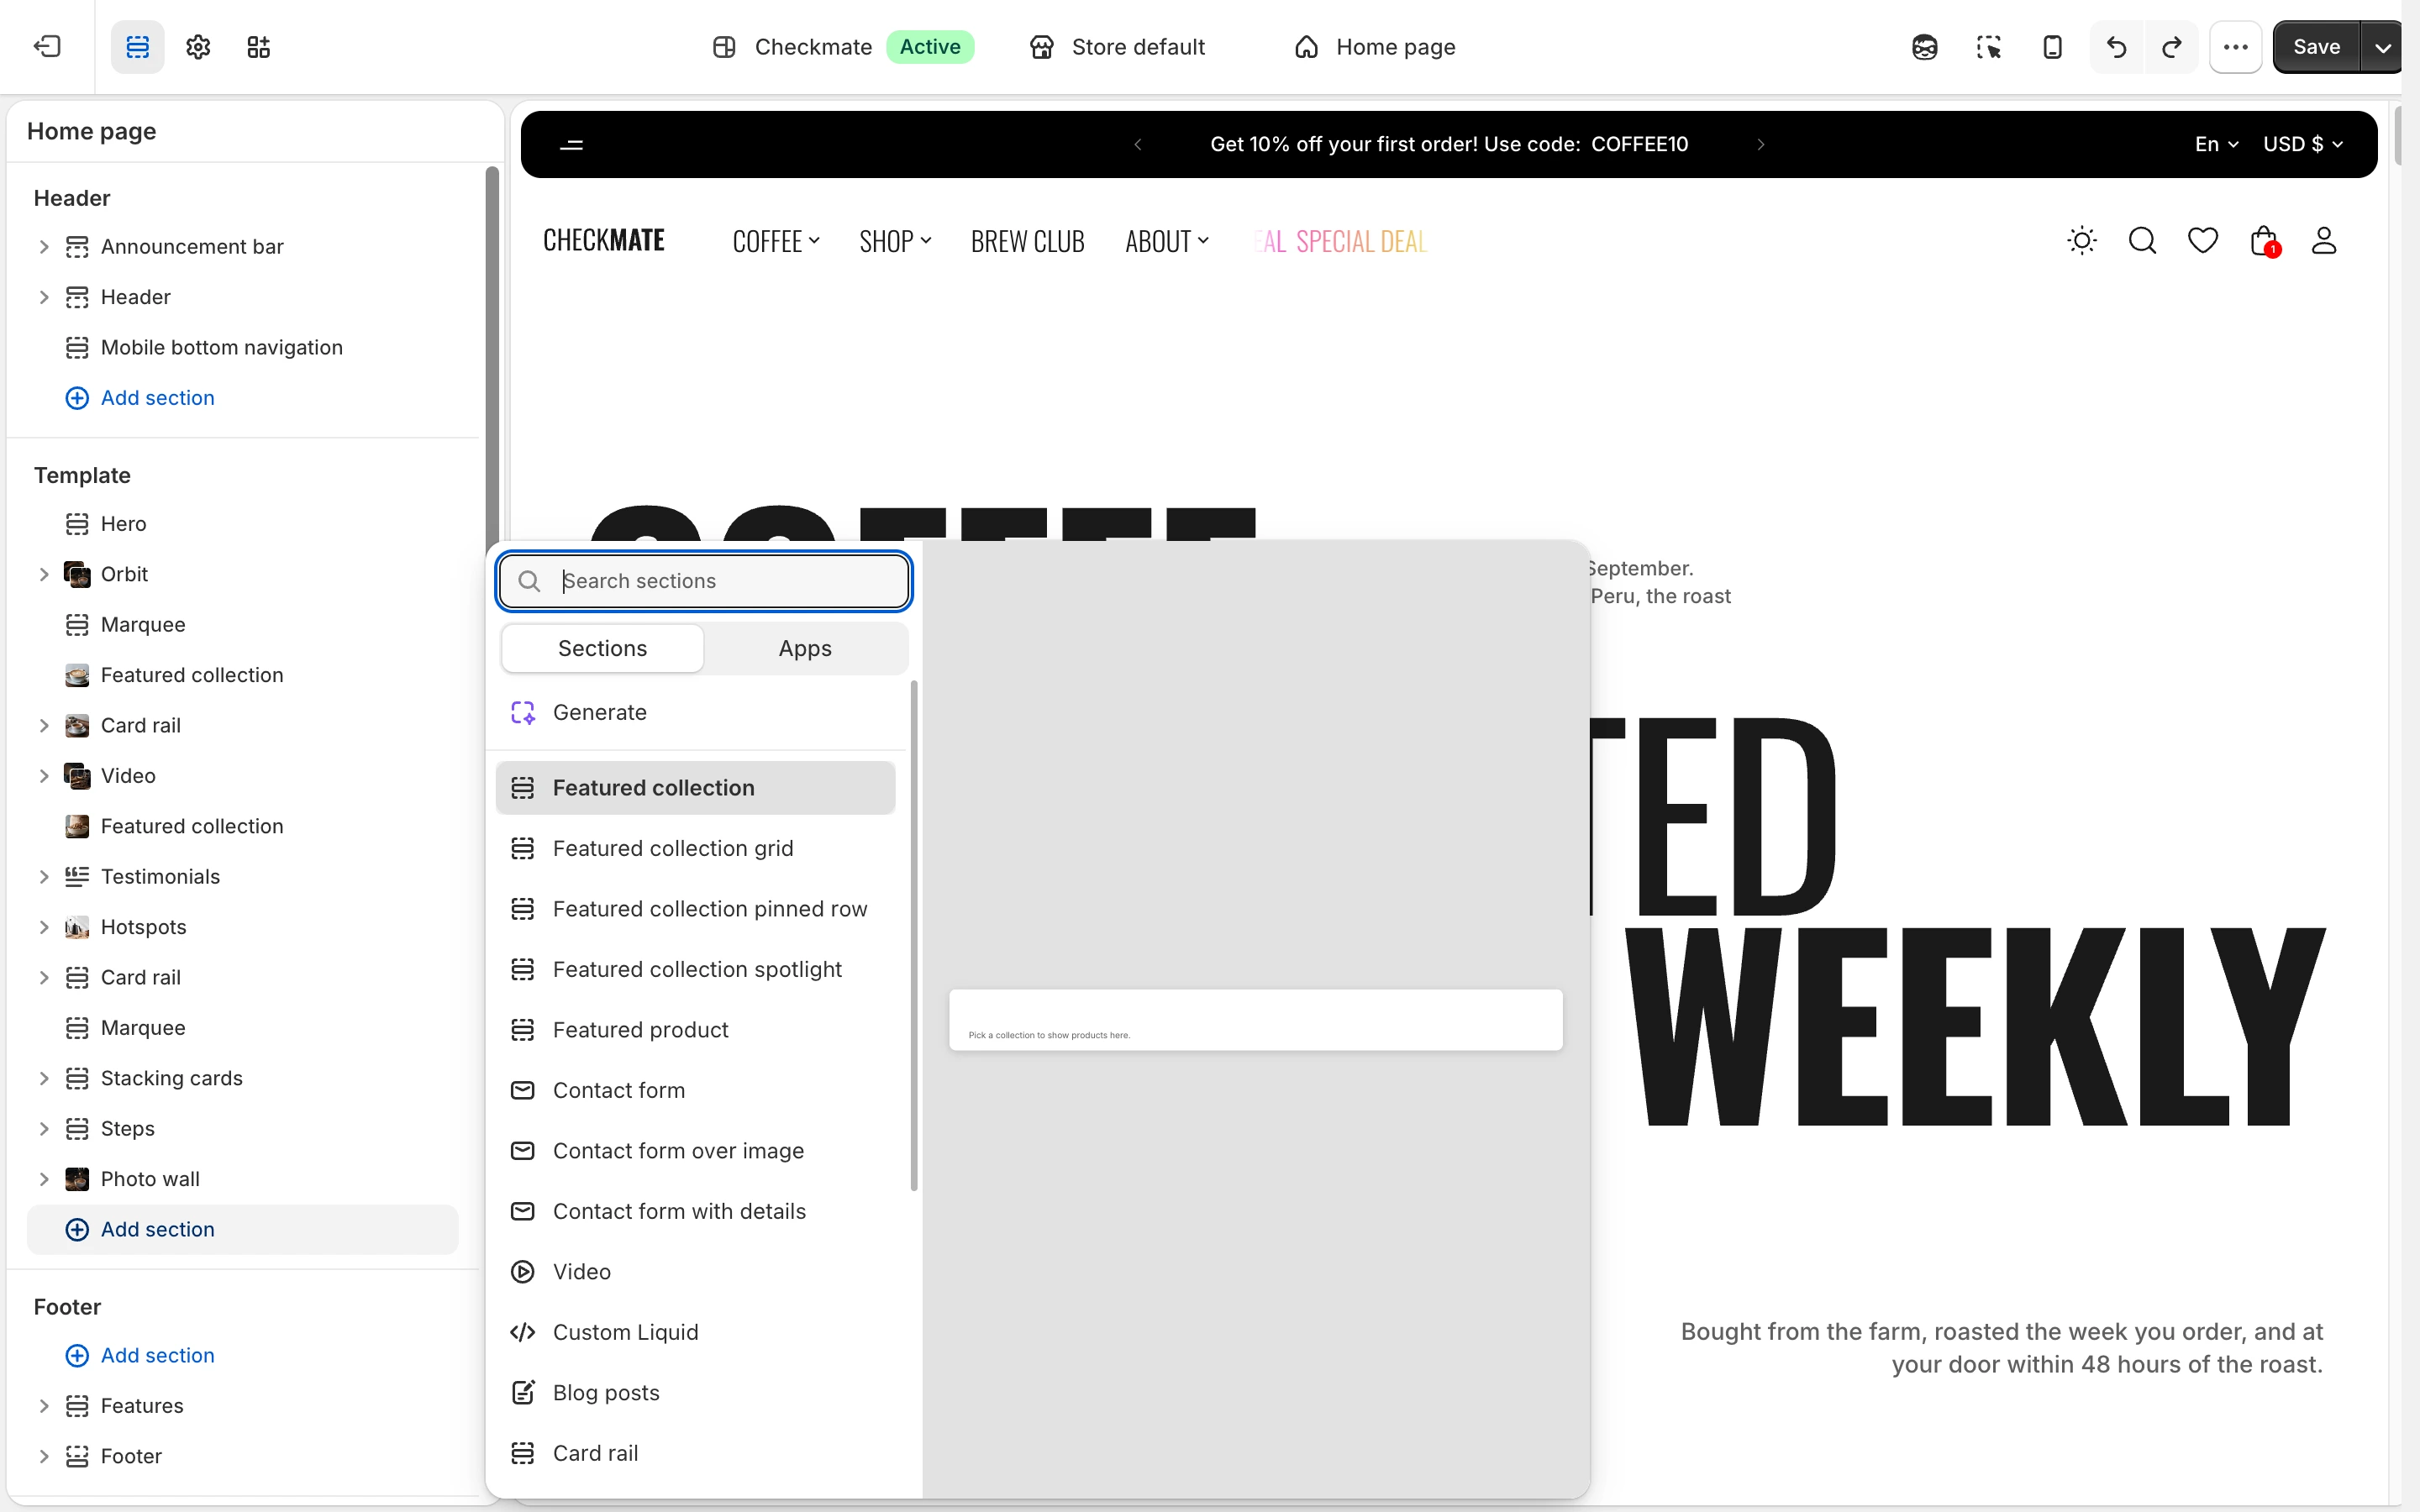
Task: Open the SHOP navigation menu
Action: click(x=895, y=241)
